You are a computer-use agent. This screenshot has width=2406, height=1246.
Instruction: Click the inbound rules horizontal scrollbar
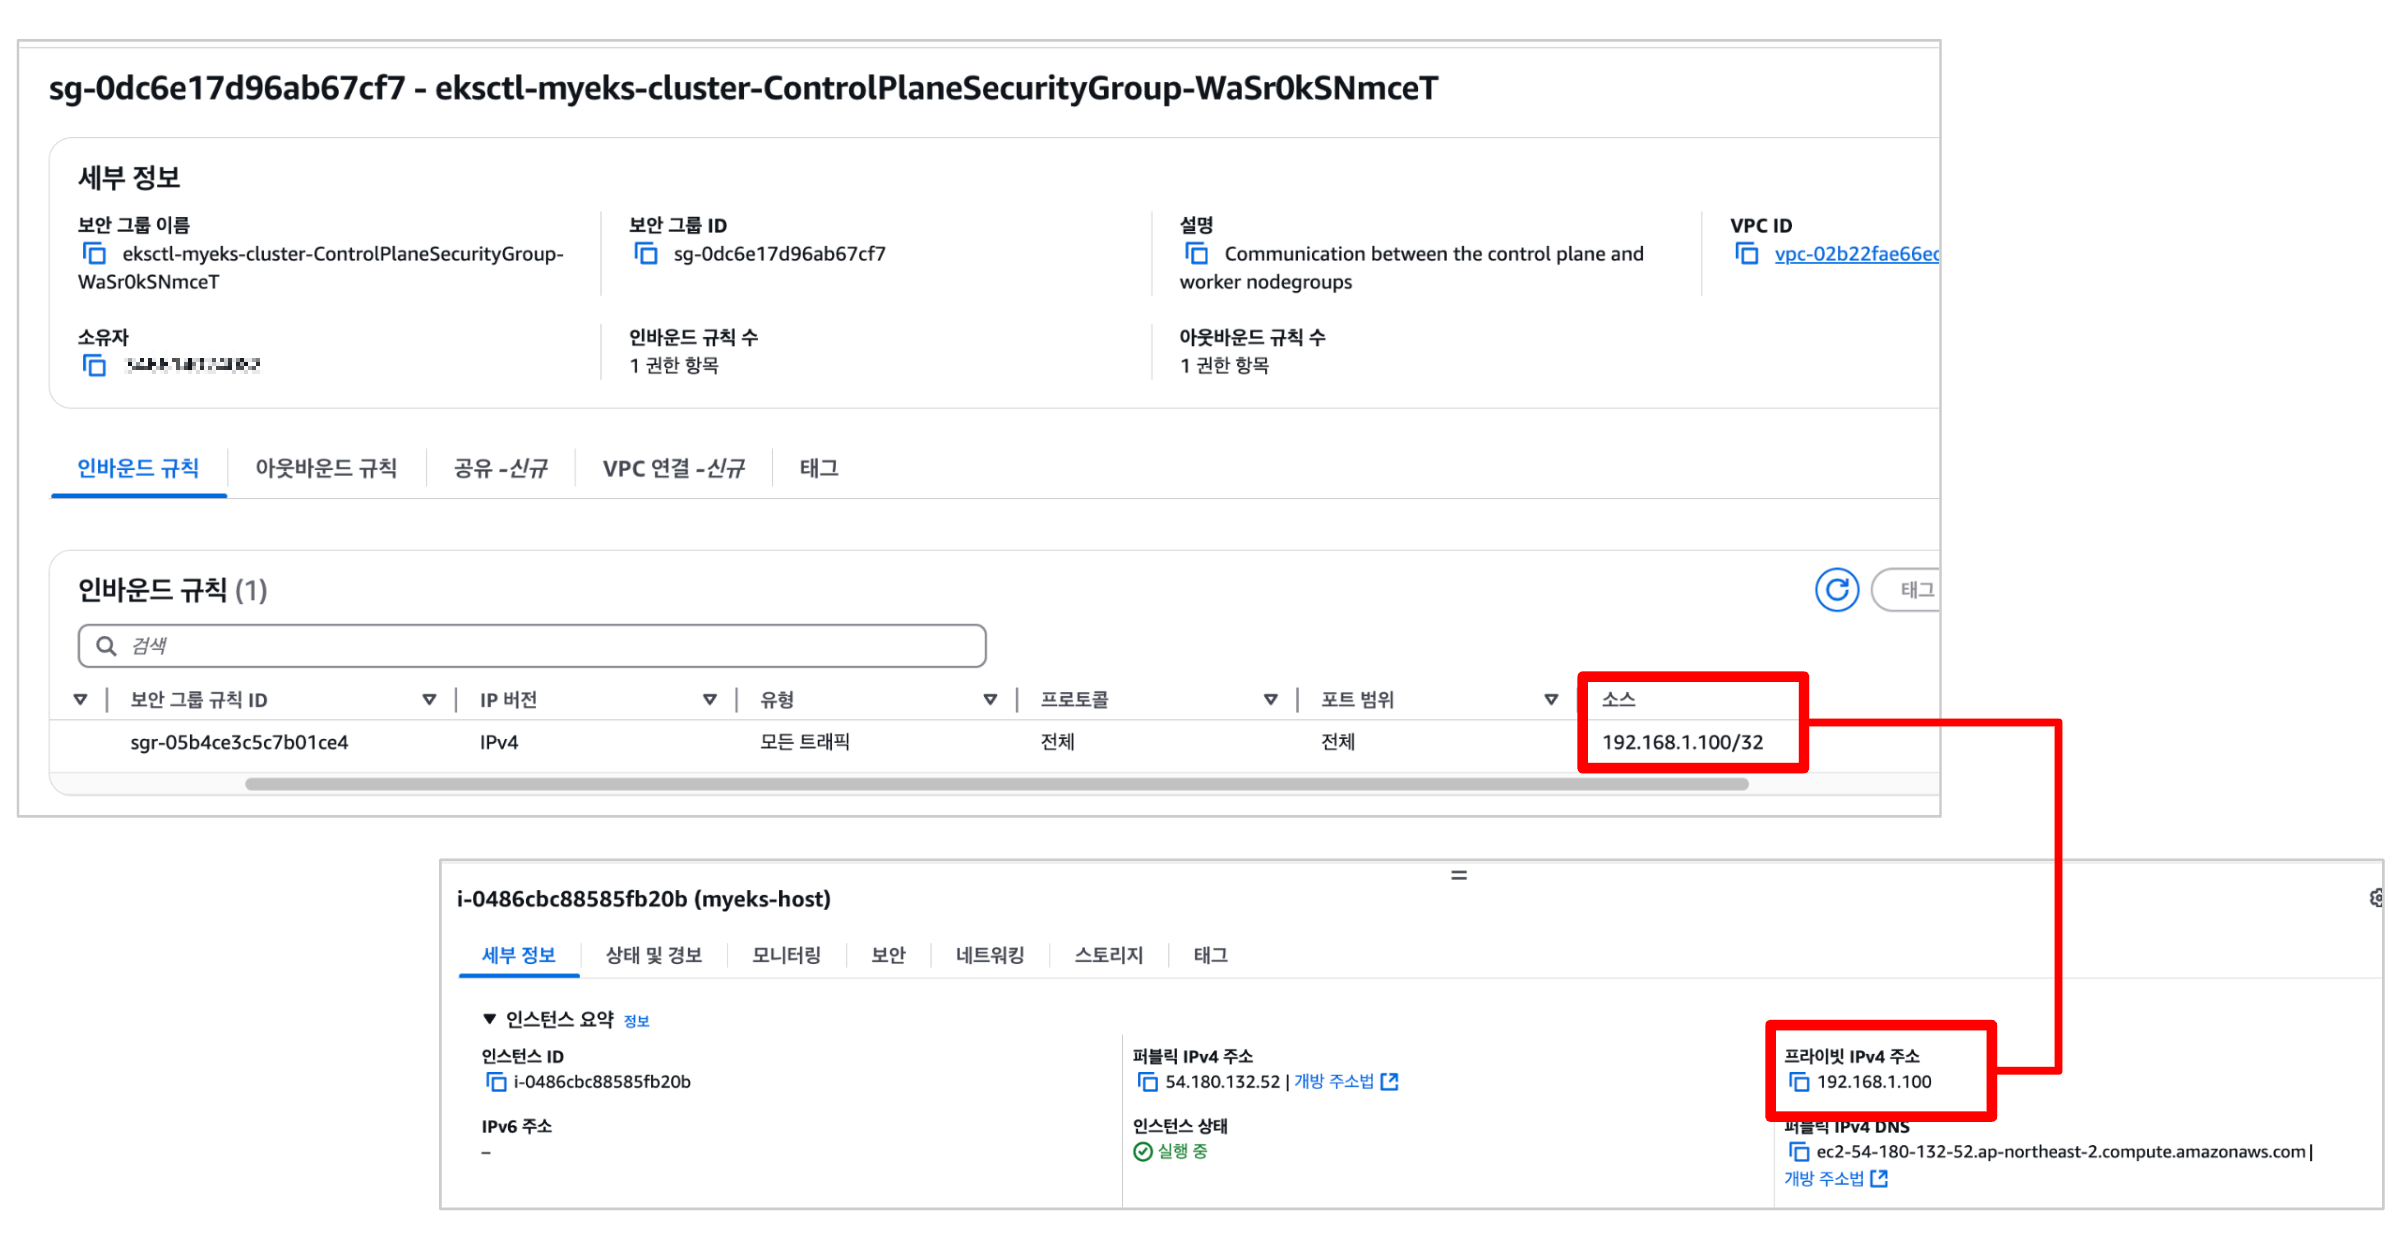coord(996,784)
